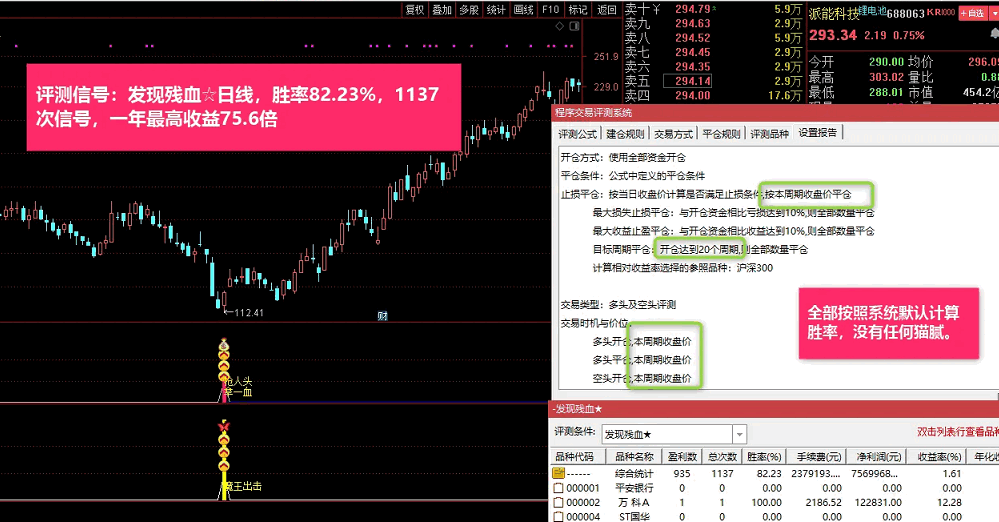Click the 卖十 price 294.79
Screen dimensions: 999x522
click(x=693, y=9)
